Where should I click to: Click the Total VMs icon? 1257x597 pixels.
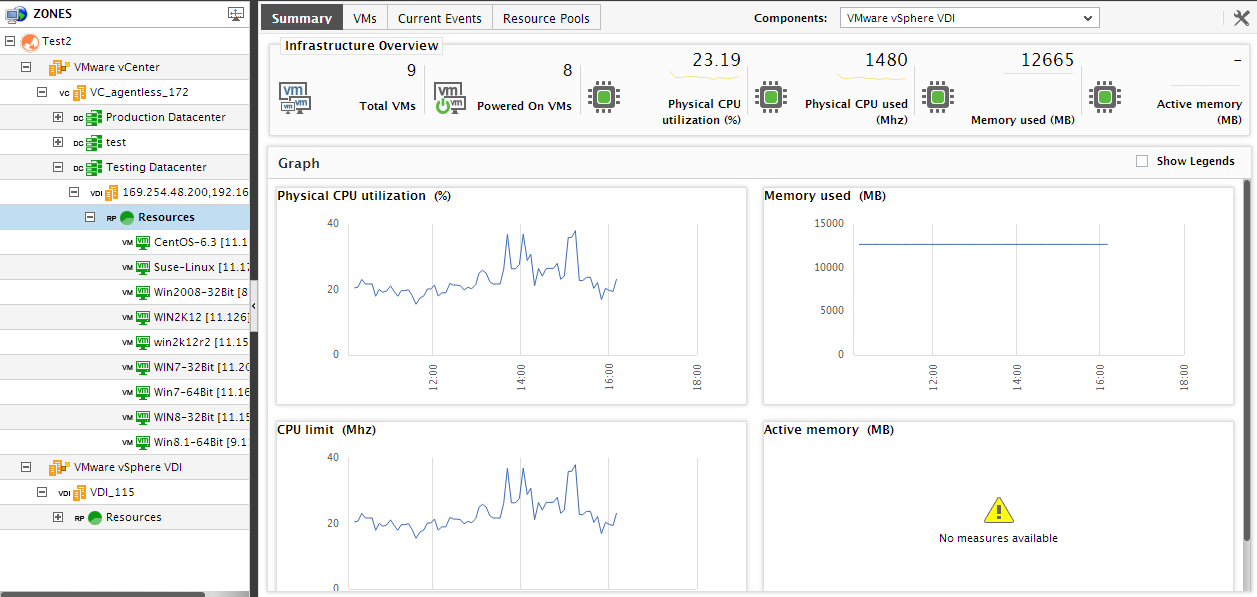point(295,97)
